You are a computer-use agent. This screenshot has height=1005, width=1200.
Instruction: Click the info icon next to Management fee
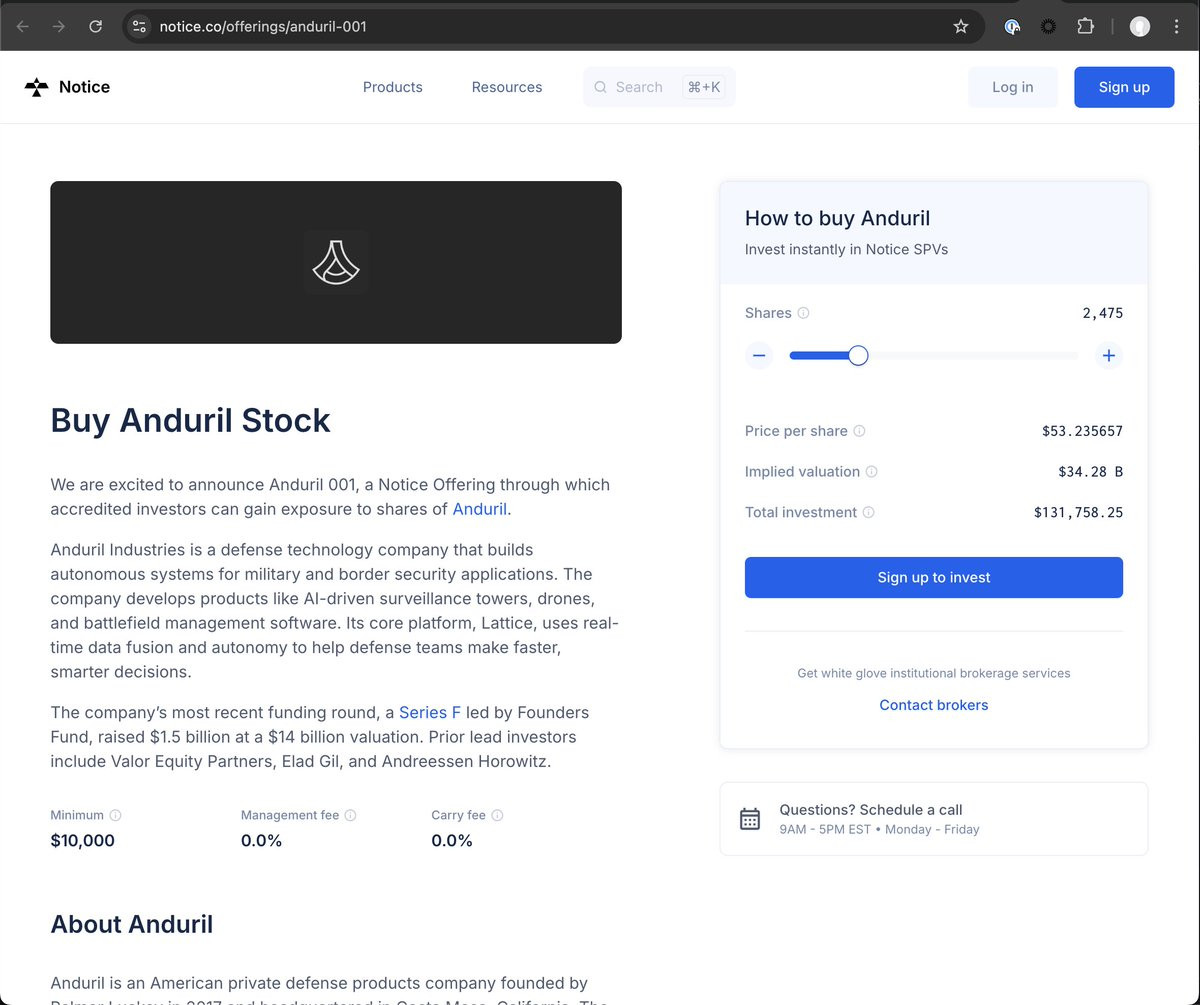350,815
